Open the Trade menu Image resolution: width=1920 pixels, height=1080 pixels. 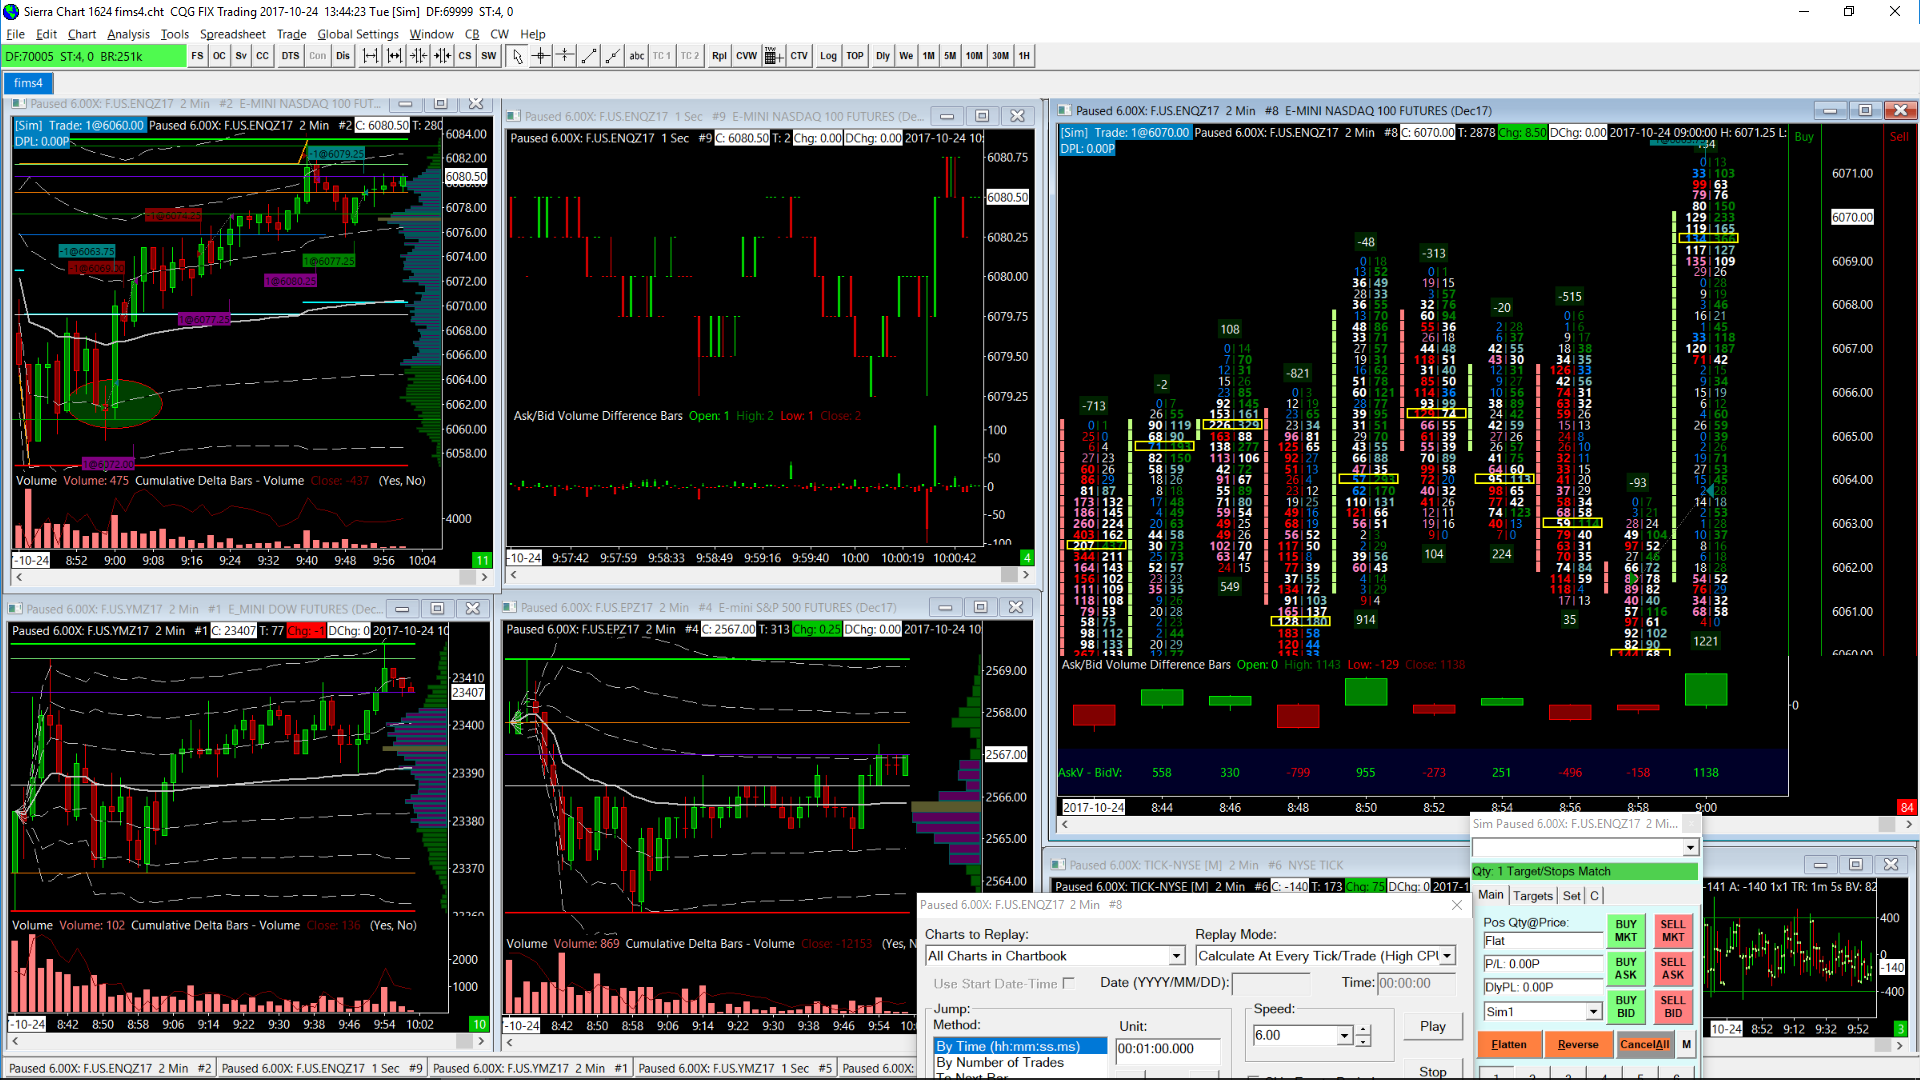pos(291,34)
